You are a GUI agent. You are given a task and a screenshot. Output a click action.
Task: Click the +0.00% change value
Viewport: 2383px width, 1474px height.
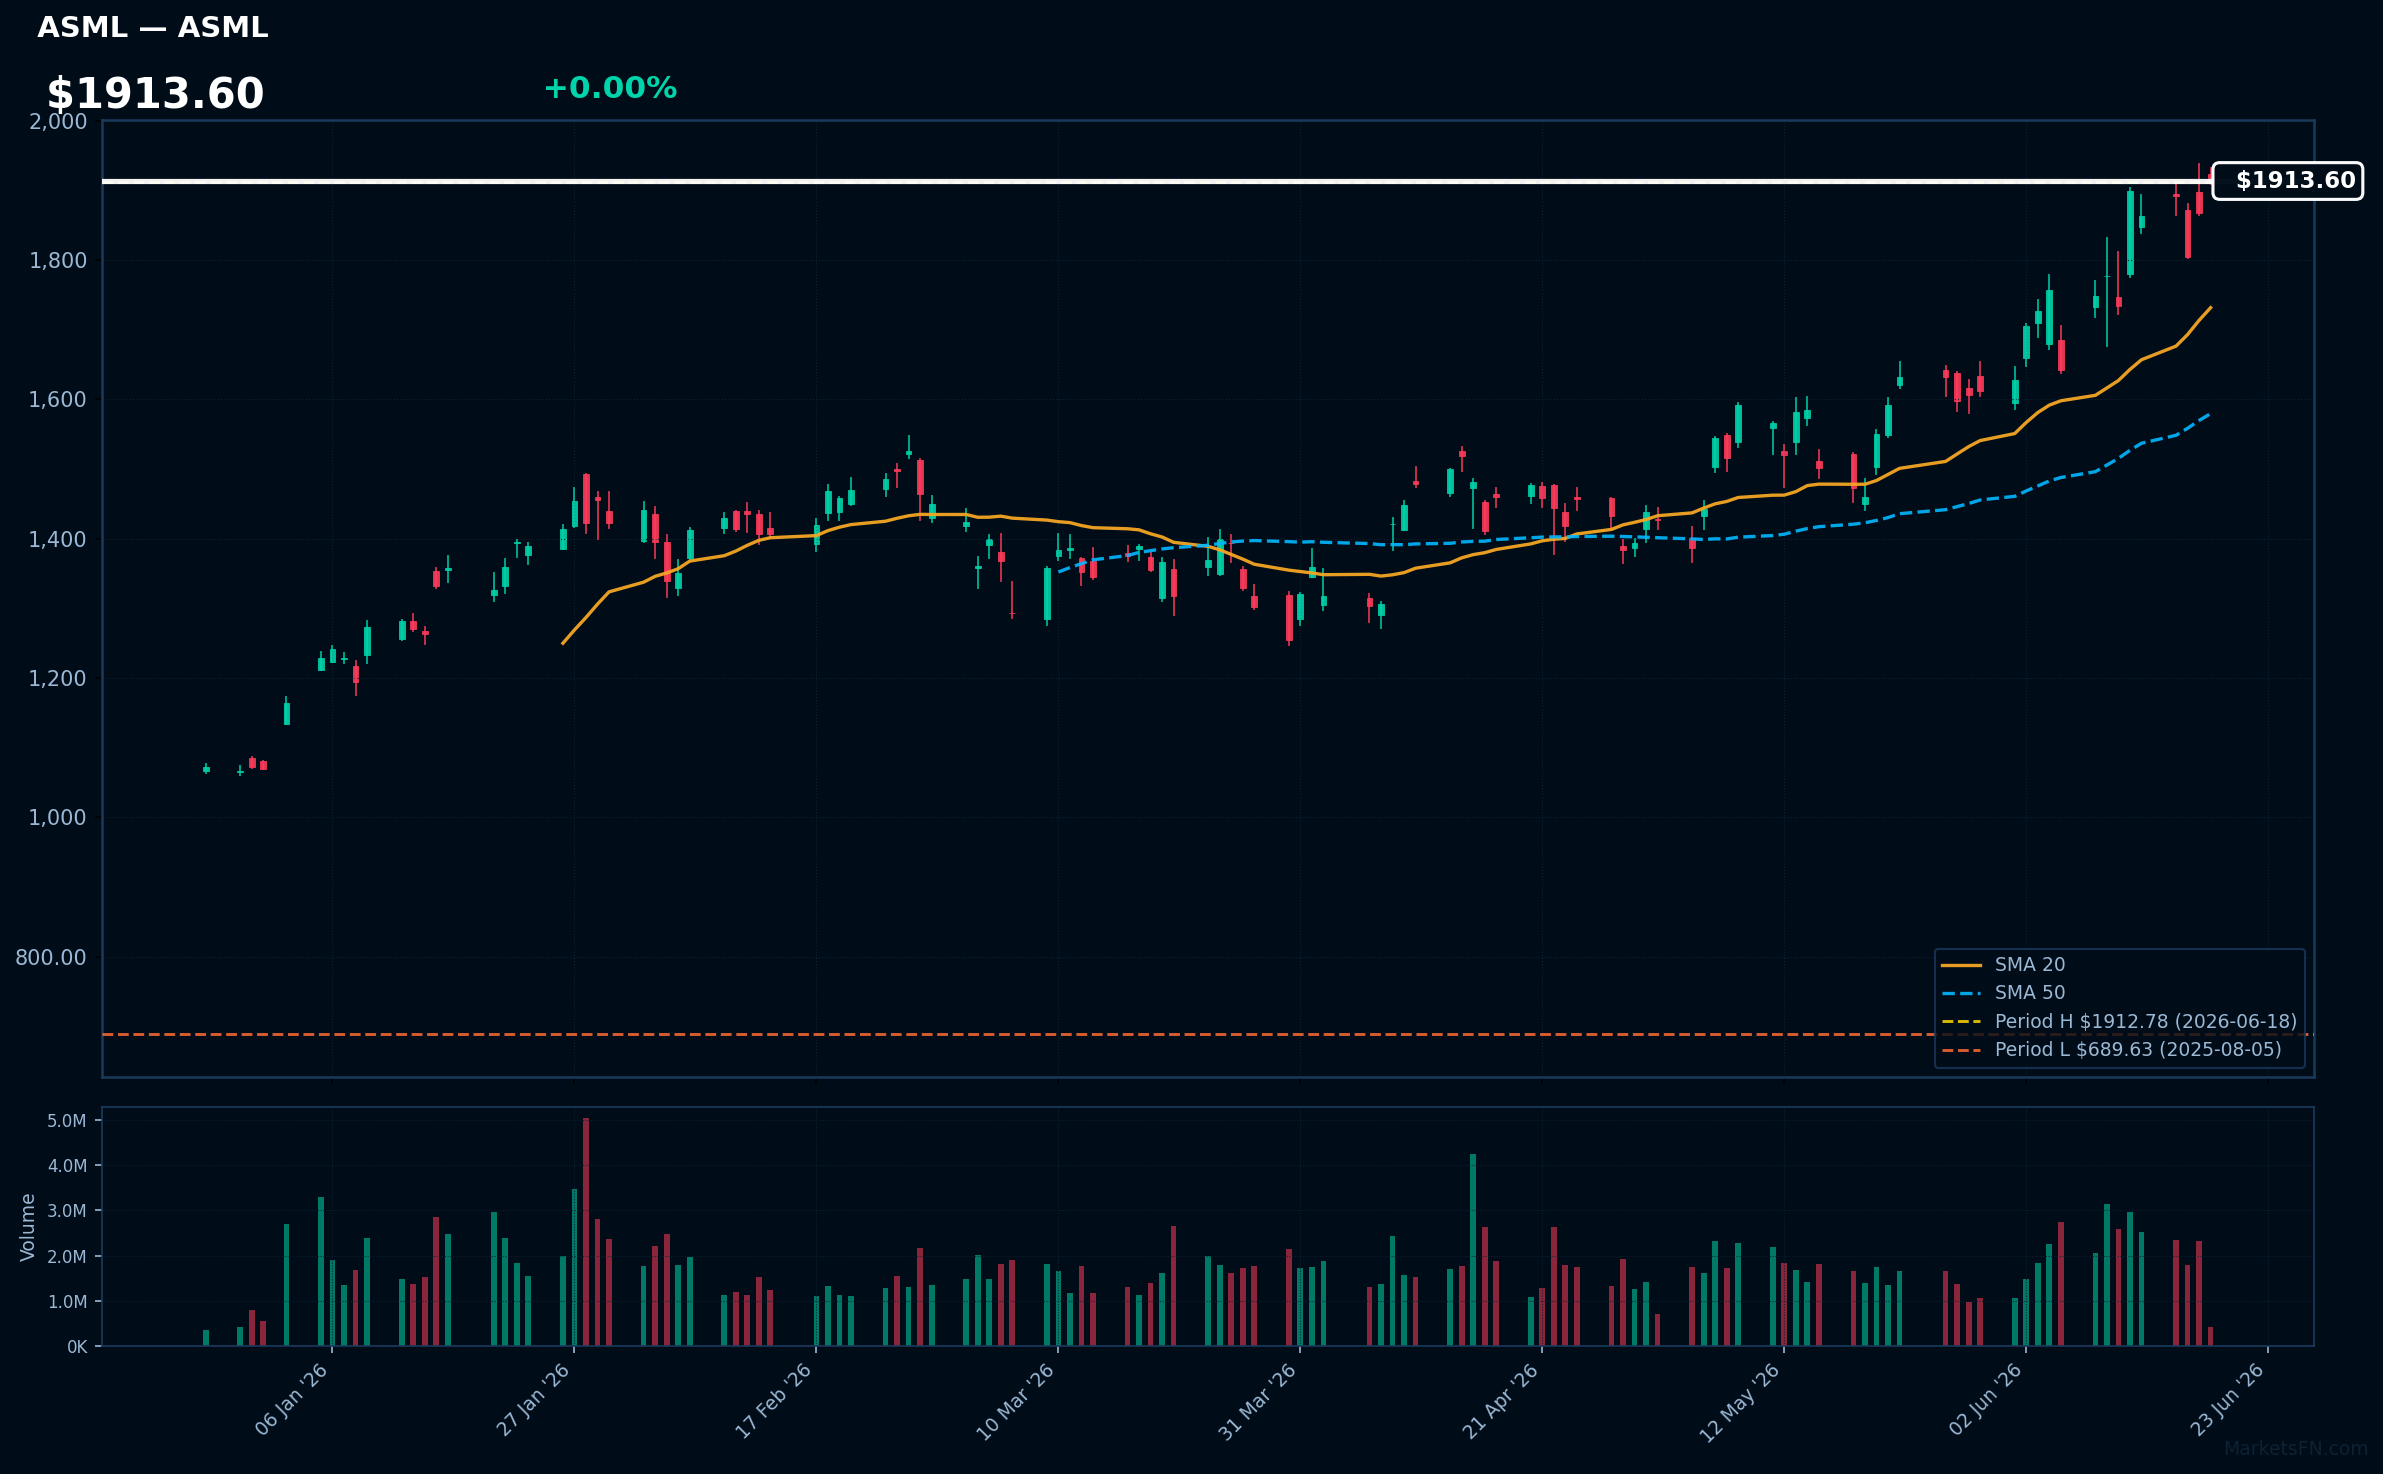610,88
